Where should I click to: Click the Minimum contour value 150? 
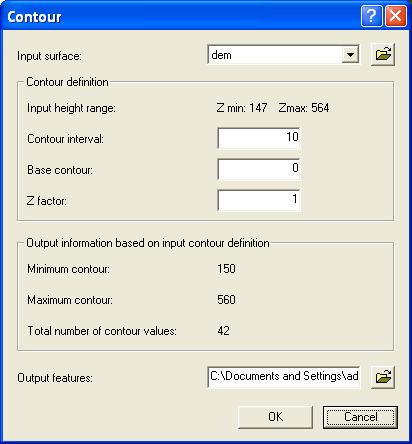coord(226,269)
